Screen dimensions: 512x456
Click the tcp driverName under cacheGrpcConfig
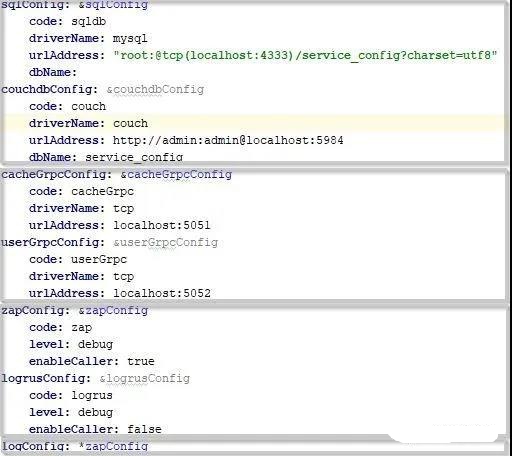[123, 209]
